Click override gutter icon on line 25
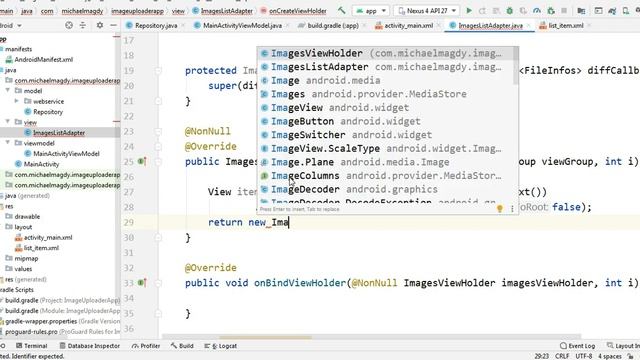 pyautogui.click(x=142, y=162)
